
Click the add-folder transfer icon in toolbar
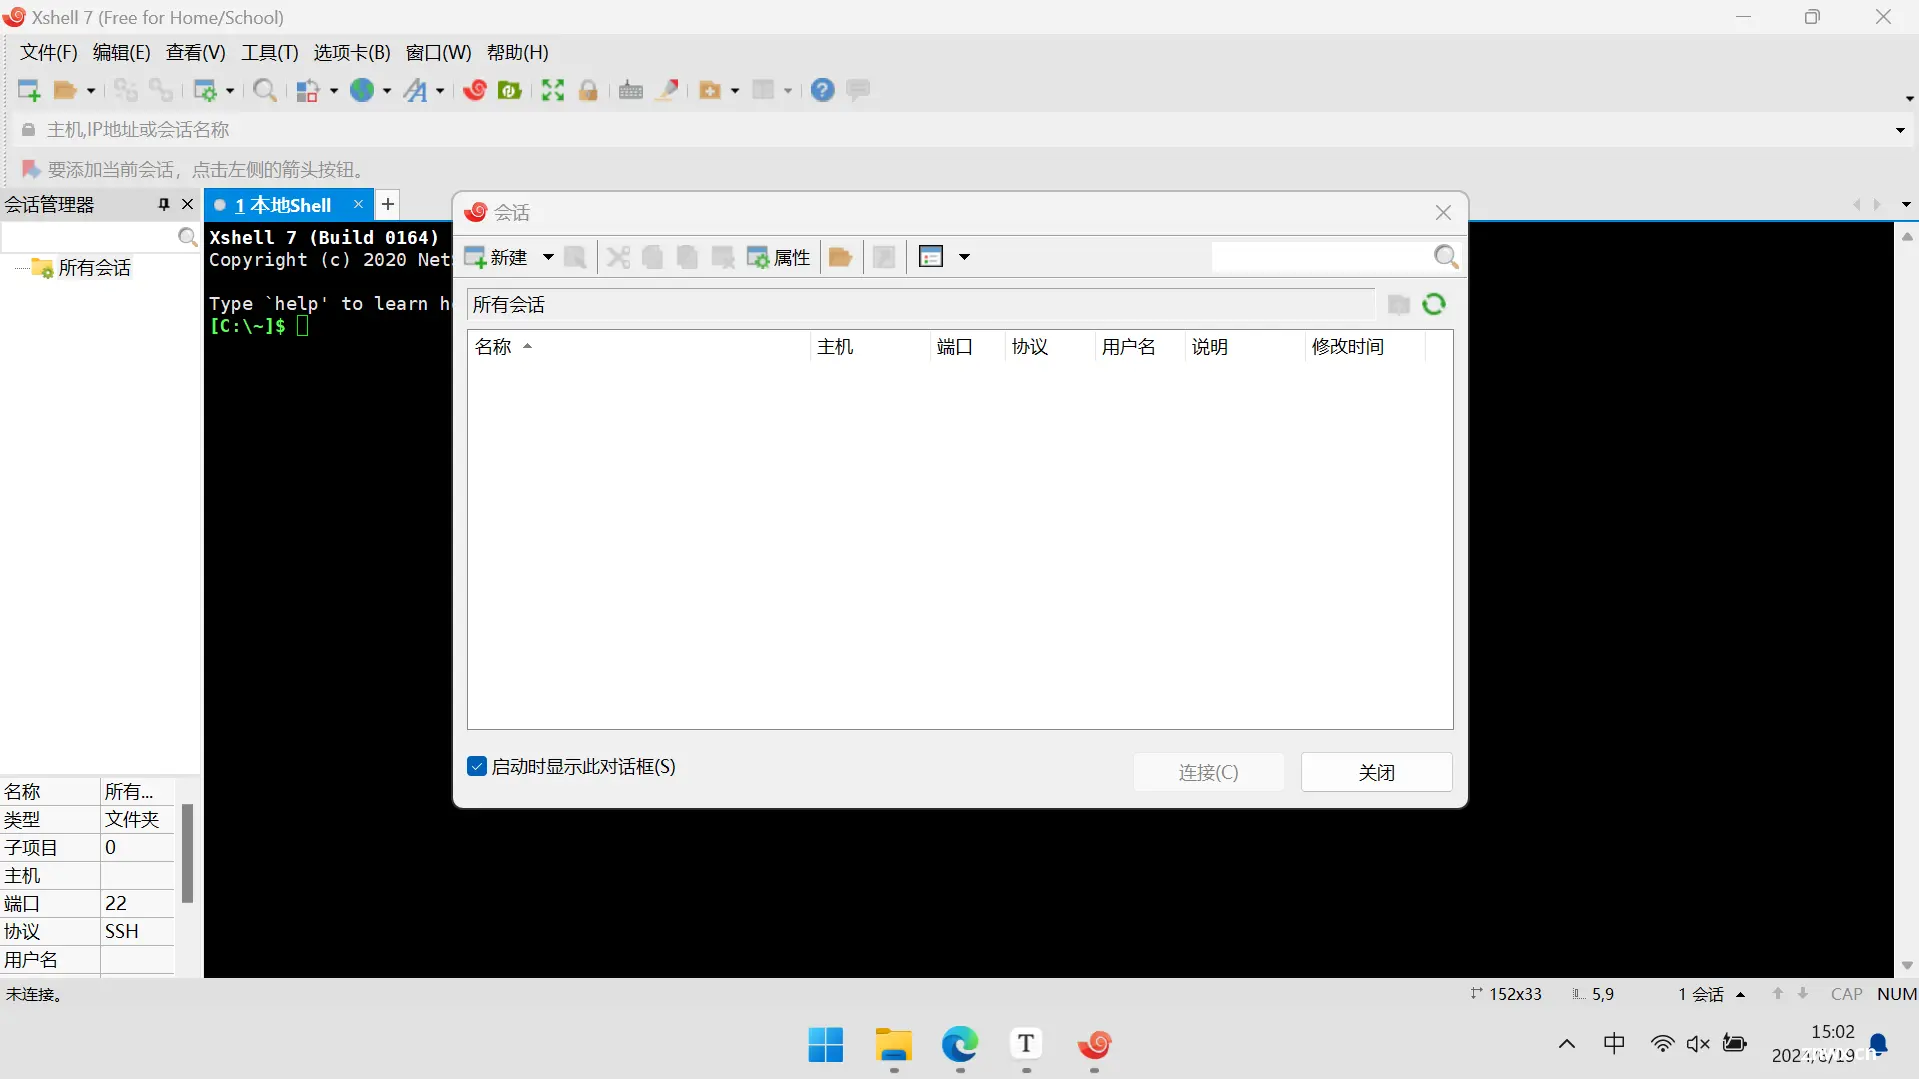(x=710, y=91)
